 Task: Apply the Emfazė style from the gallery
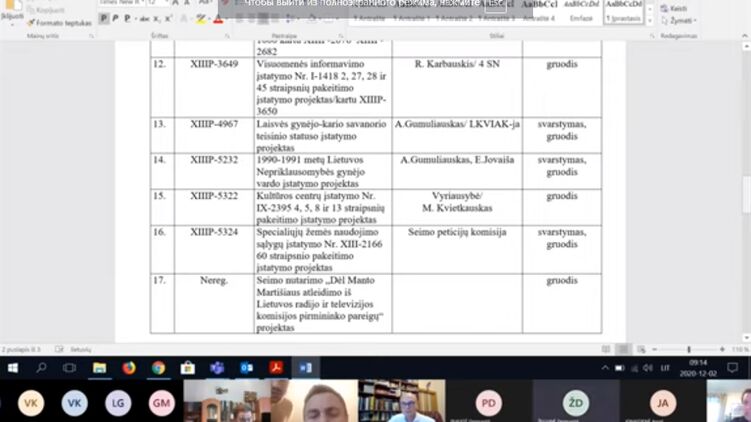coord(580,10)
